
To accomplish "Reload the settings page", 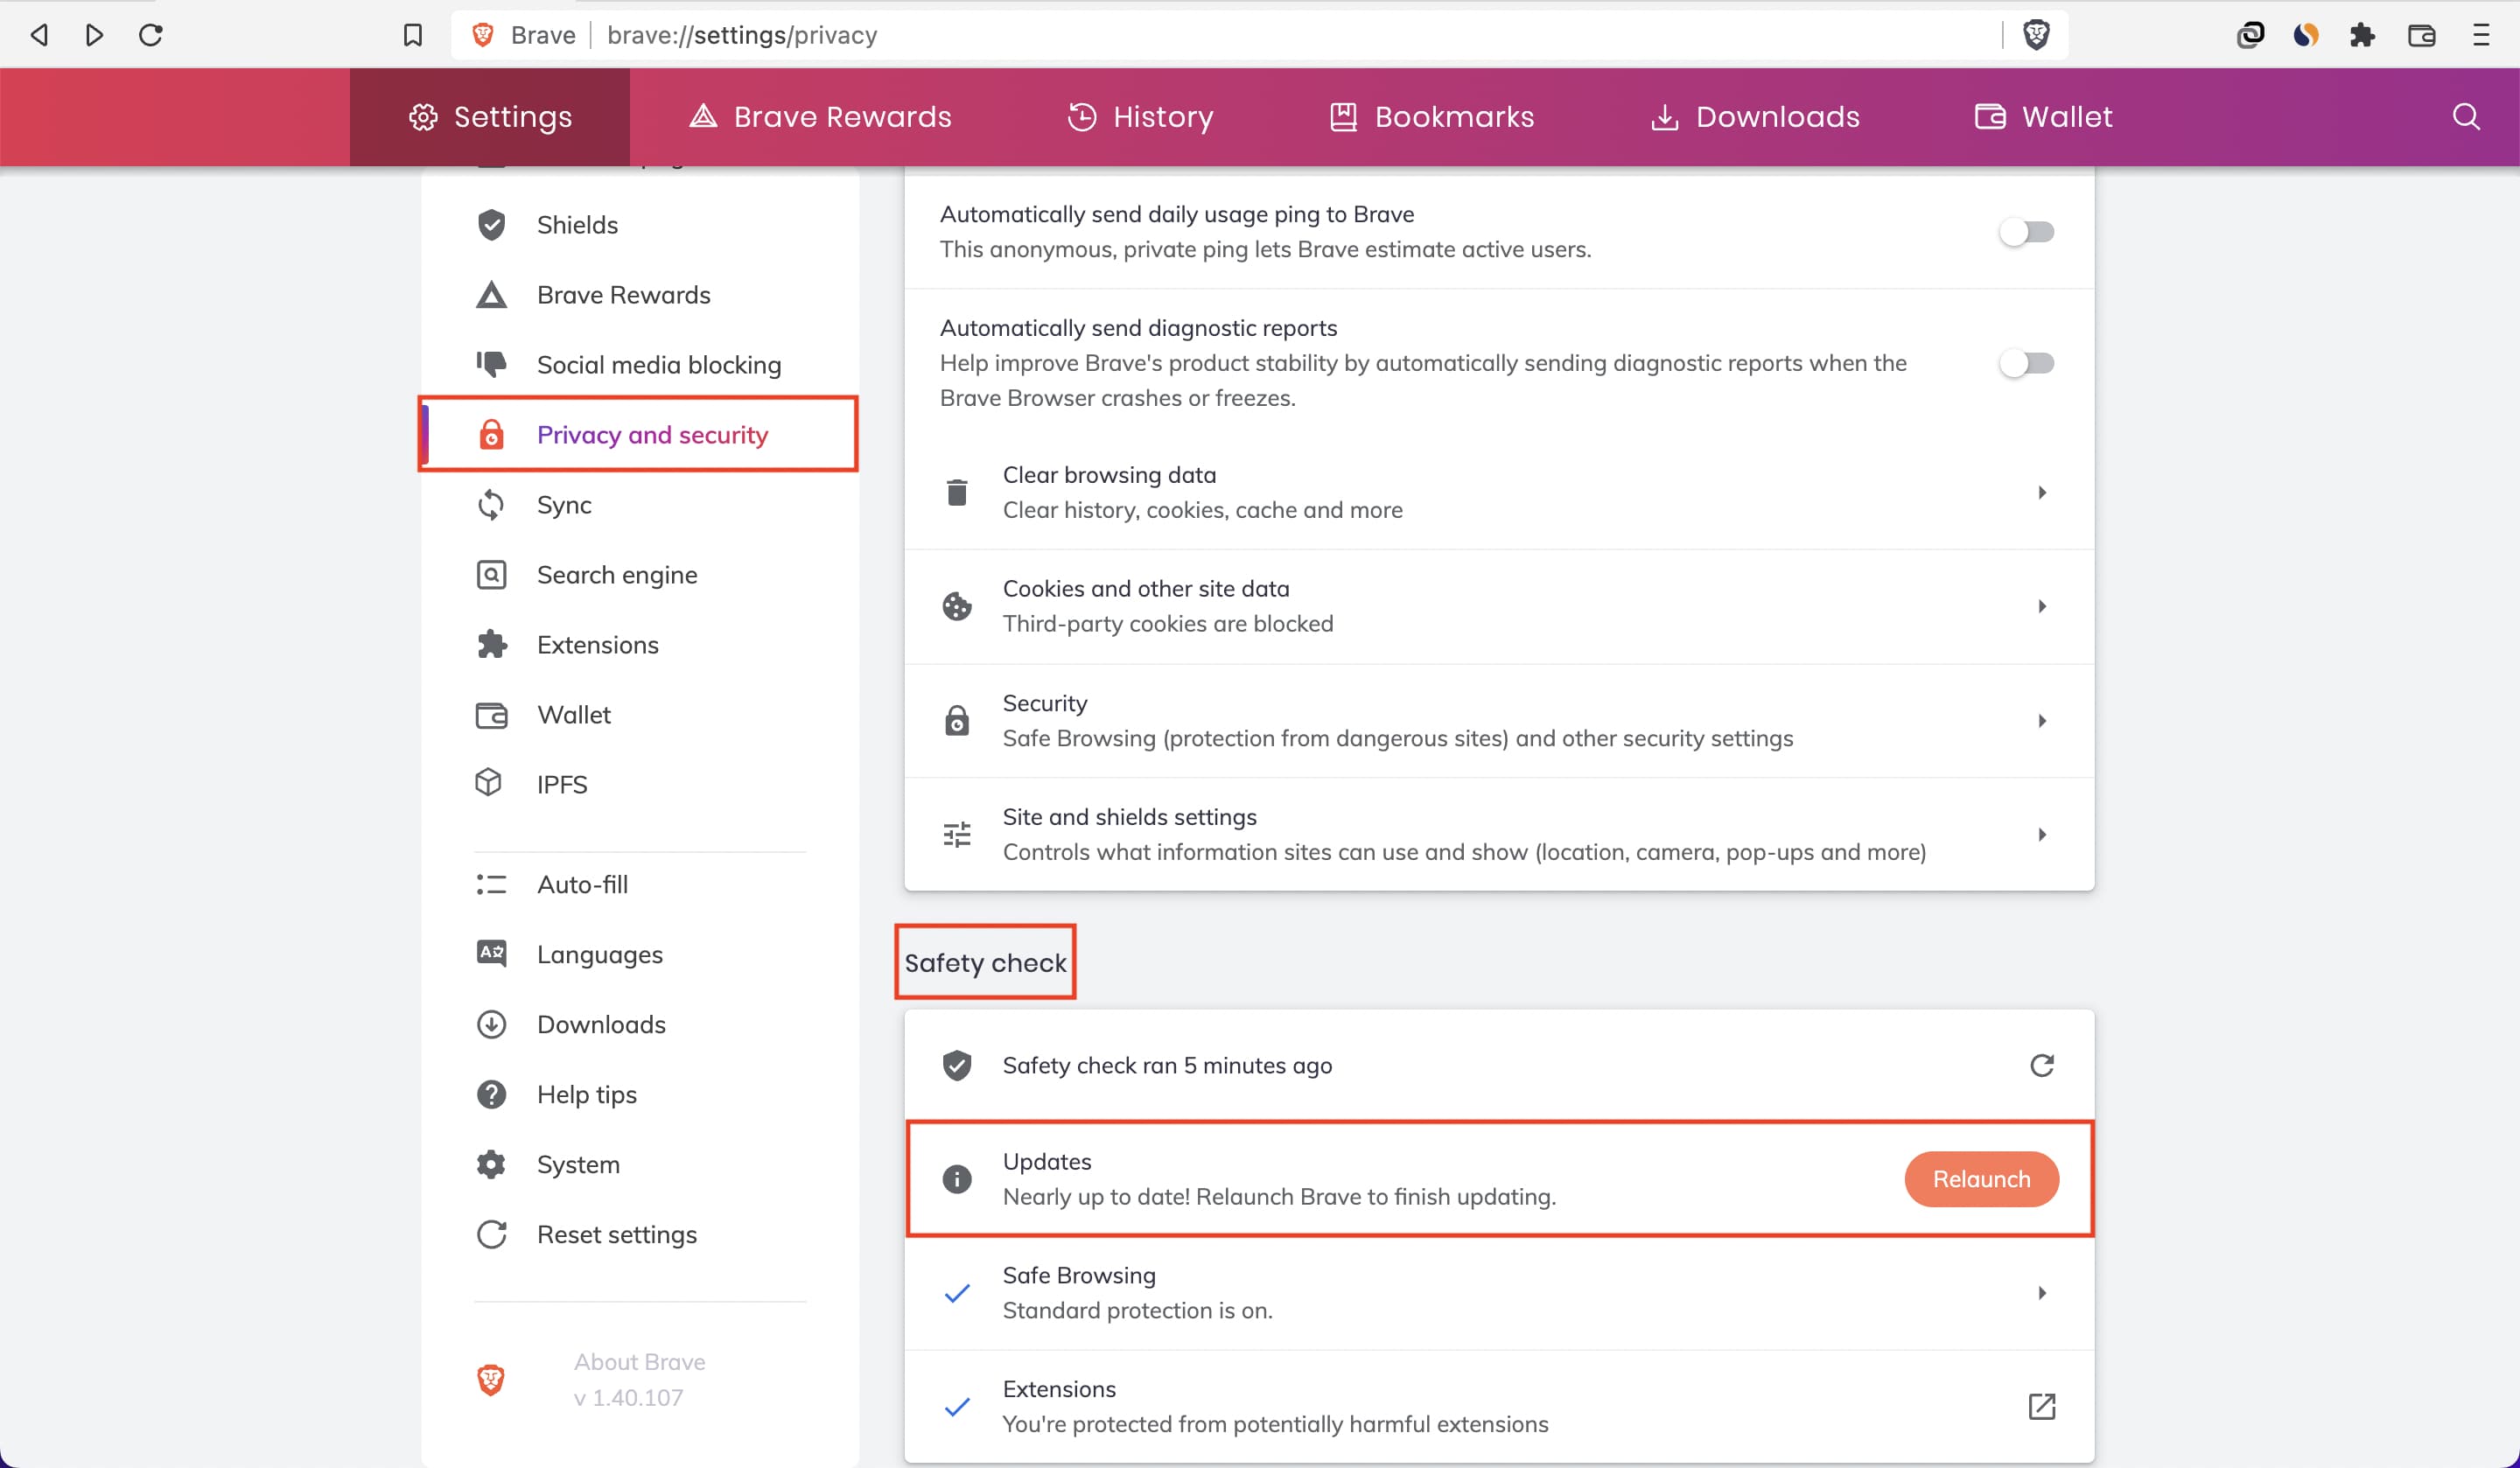I will (x=151, y=35).
